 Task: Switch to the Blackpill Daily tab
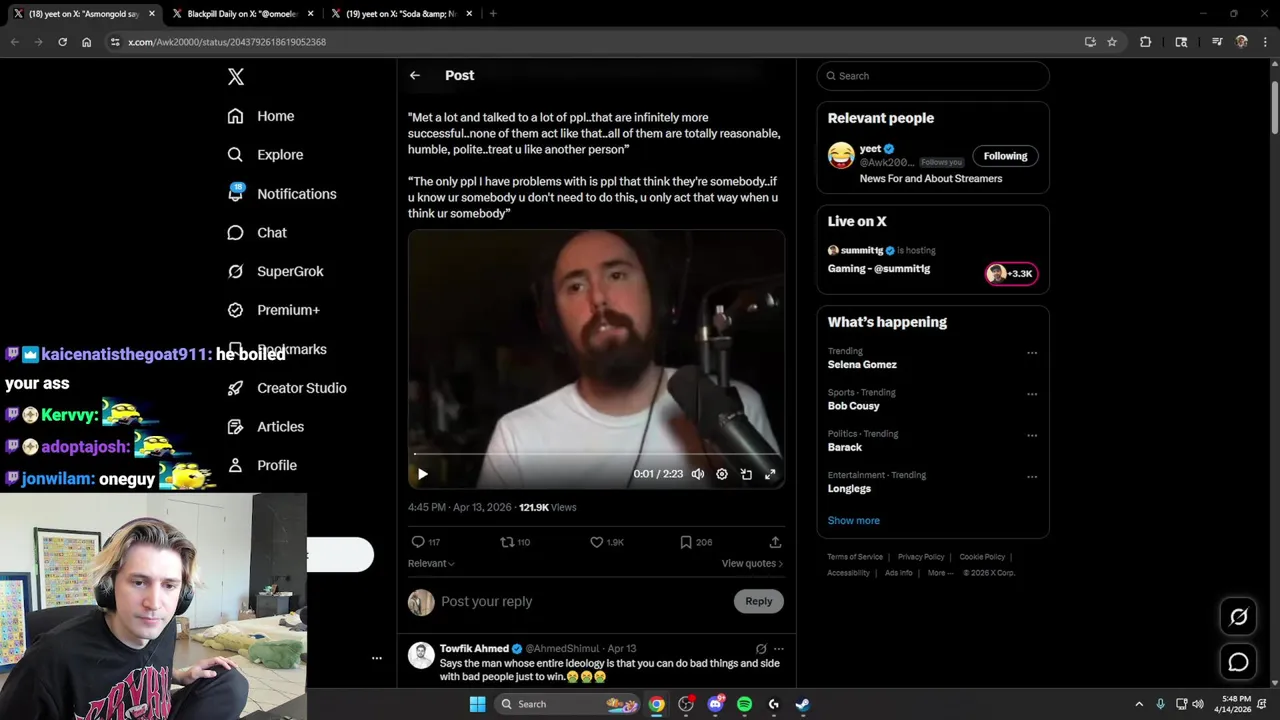[243, 14]
